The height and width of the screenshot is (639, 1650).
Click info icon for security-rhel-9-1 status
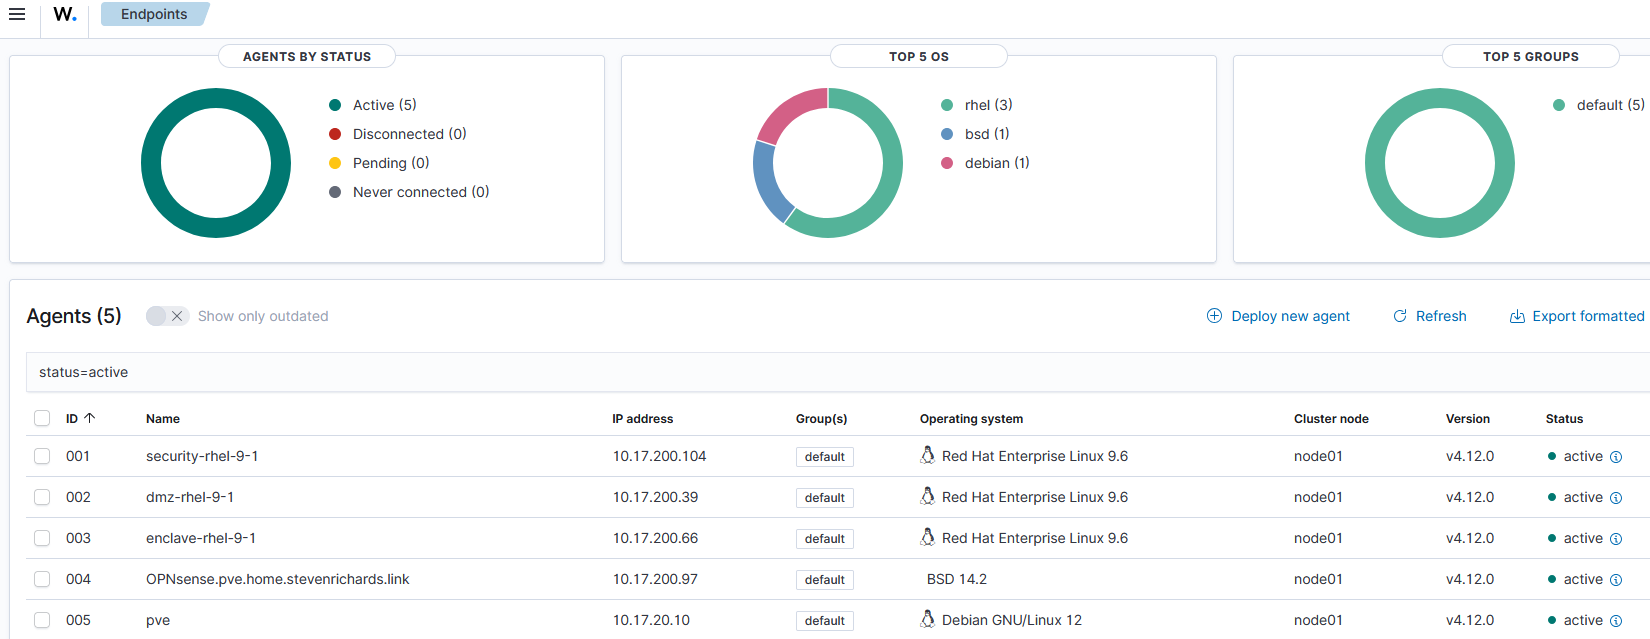[1616, 457]
